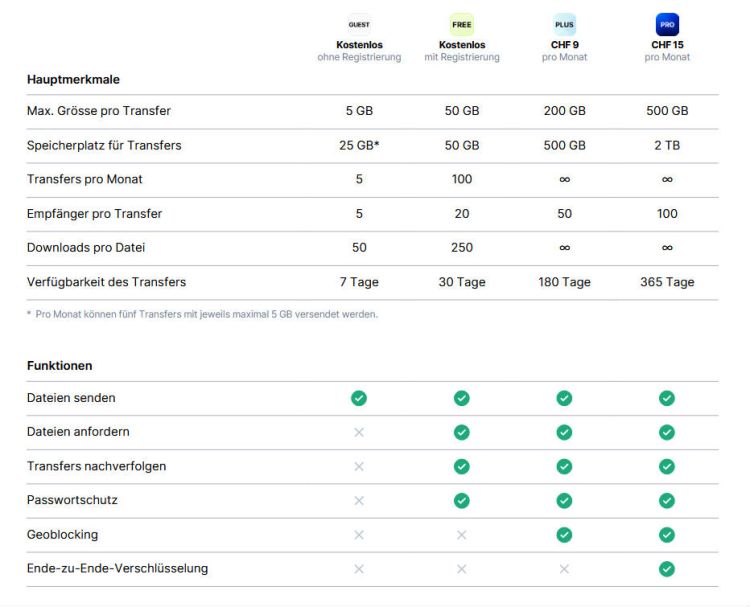Click the green FREE plan badge
The height and width of the screenshot is (607, 750).
462,24
